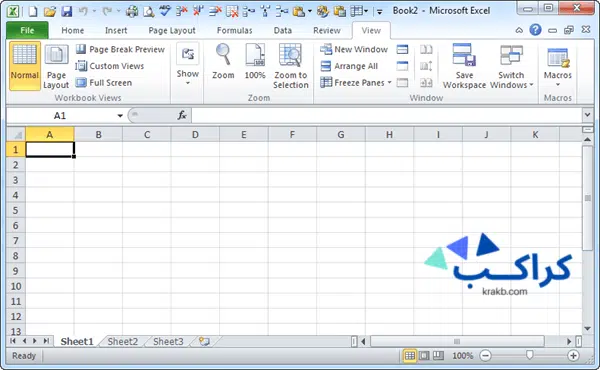This screenshot has width=600, height=370.
Task: Open the Help question mark icon
Action: coord(535,29)
